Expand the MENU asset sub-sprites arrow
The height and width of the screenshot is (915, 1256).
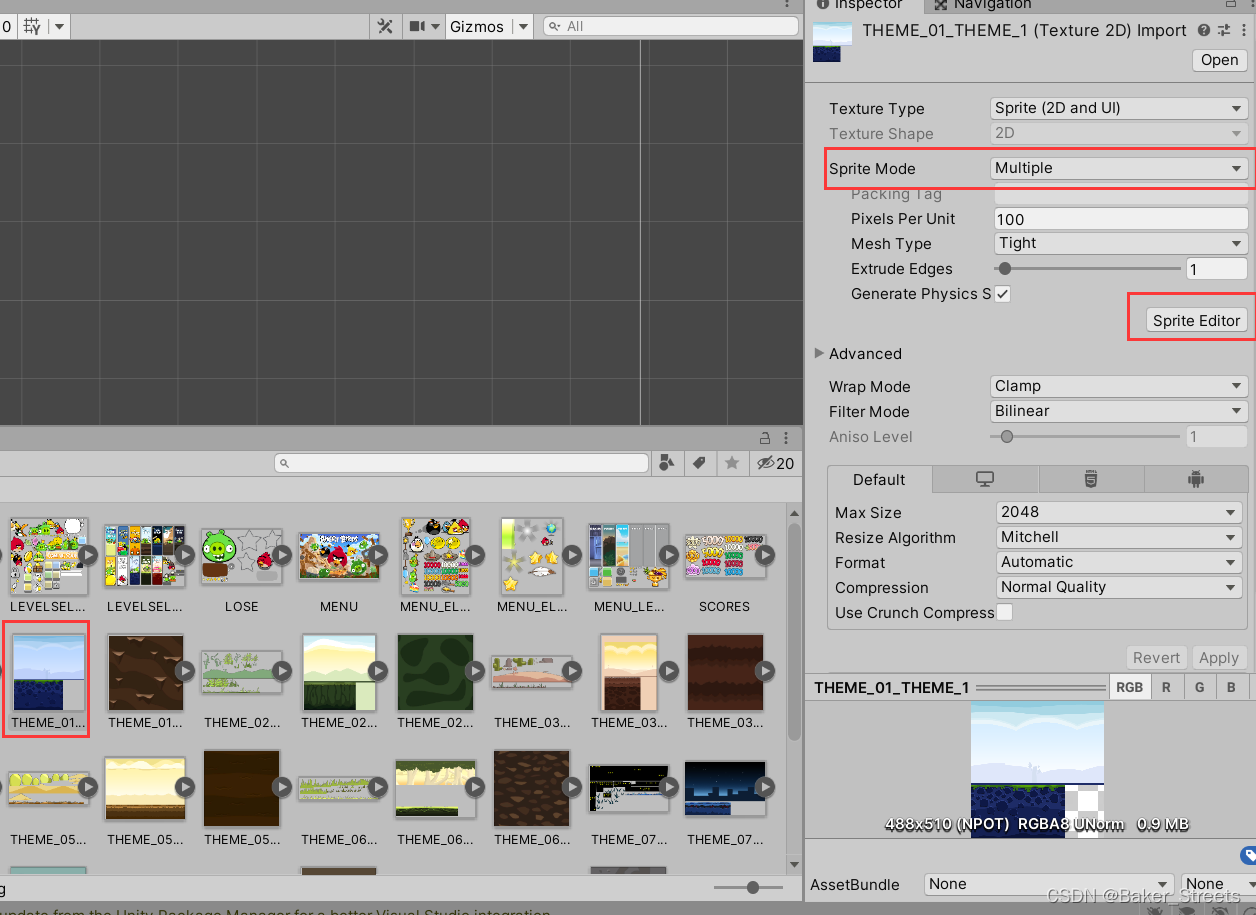point(377,554)
